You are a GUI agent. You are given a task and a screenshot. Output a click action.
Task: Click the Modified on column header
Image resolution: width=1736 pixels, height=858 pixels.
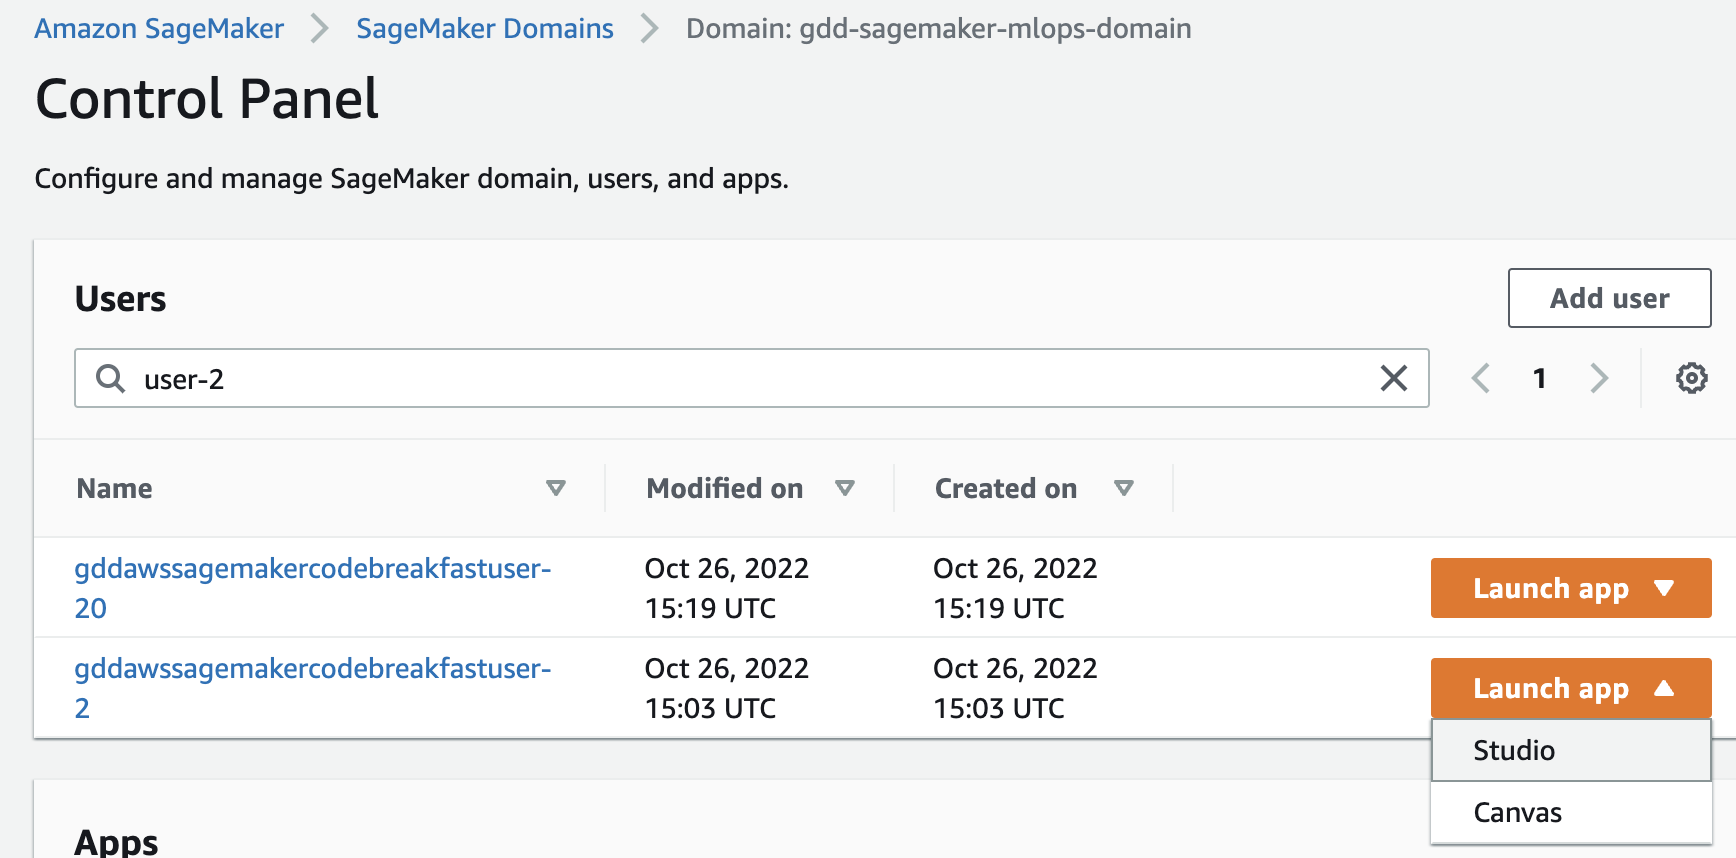724,488
